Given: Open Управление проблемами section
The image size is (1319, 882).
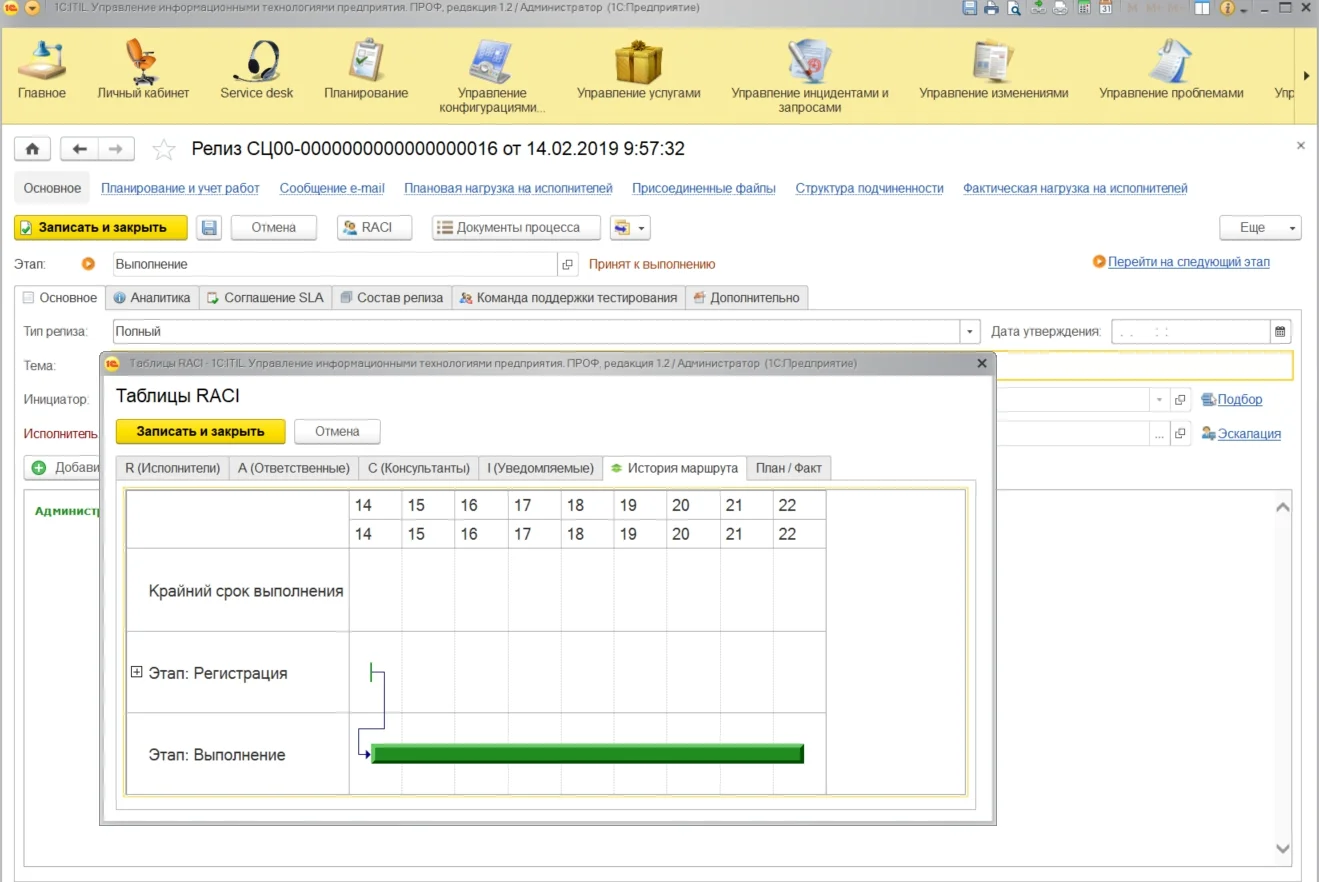Looking at the screenshot, I should pyautogui.click(x=1171, y=70).
